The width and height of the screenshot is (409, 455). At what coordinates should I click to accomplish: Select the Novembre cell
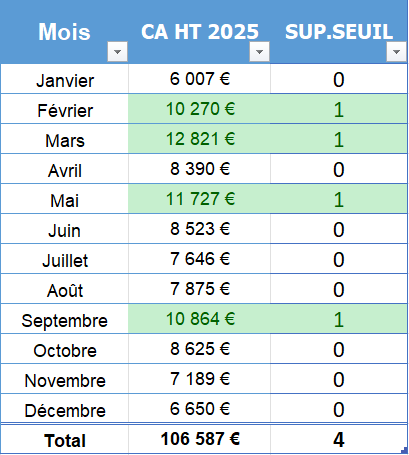coord(65,379)
